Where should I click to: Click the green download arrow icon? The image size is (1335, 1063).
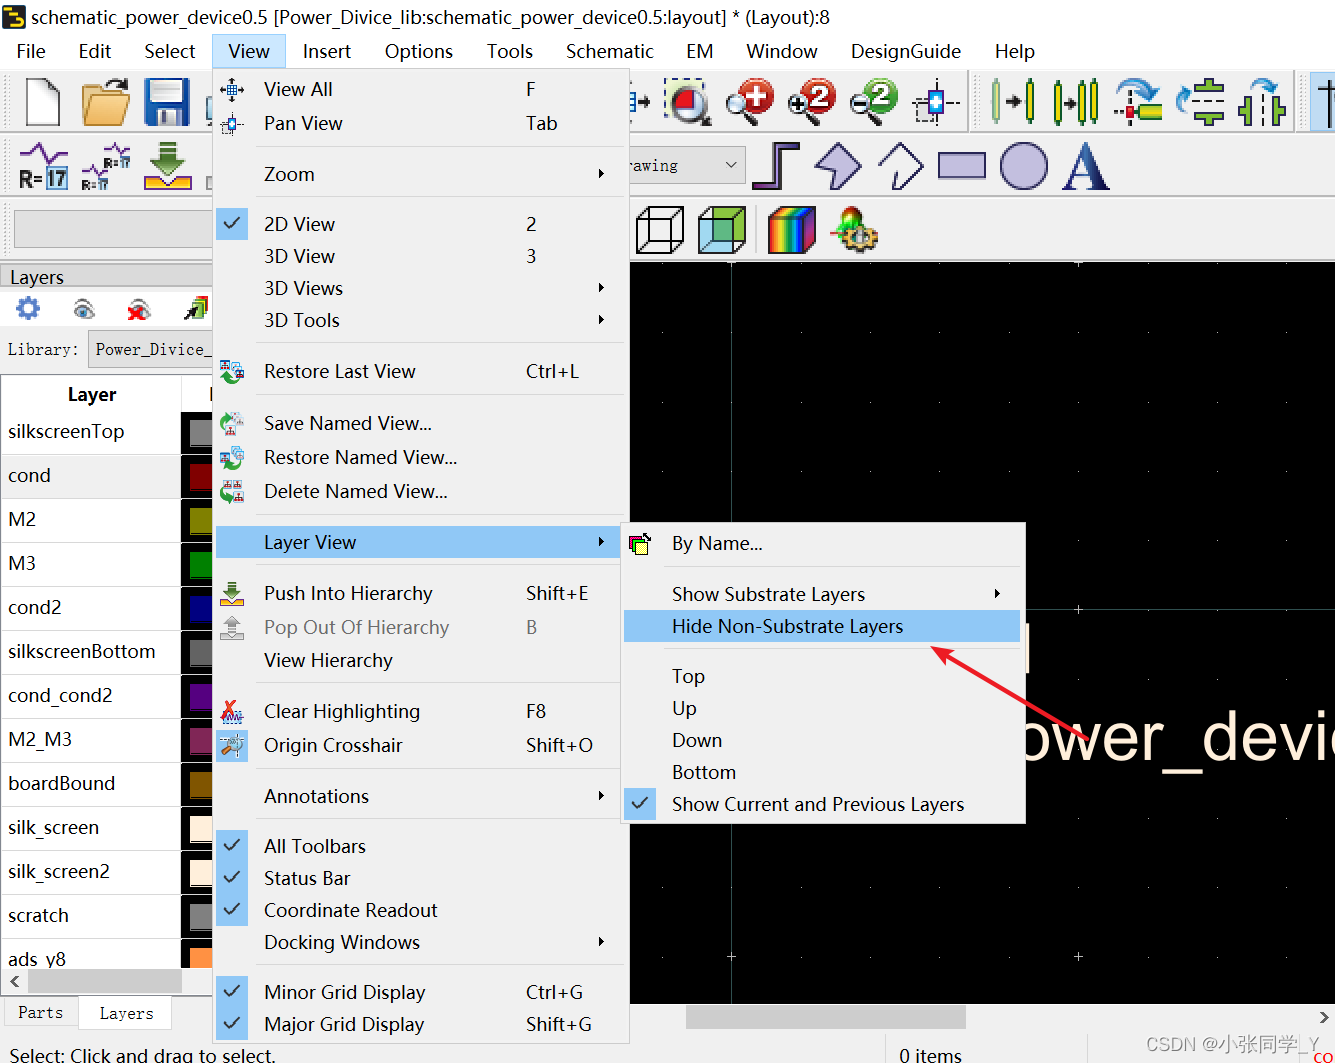pos(167,166)
